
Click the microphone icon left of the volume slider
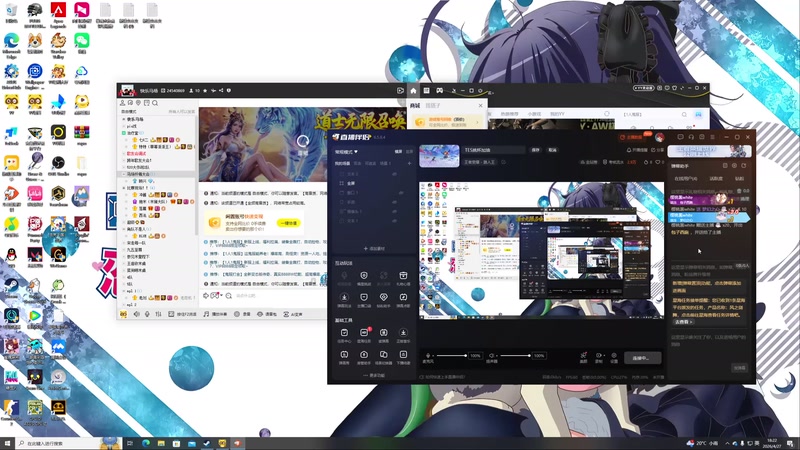pyautogui.click(x=428, y=356)
